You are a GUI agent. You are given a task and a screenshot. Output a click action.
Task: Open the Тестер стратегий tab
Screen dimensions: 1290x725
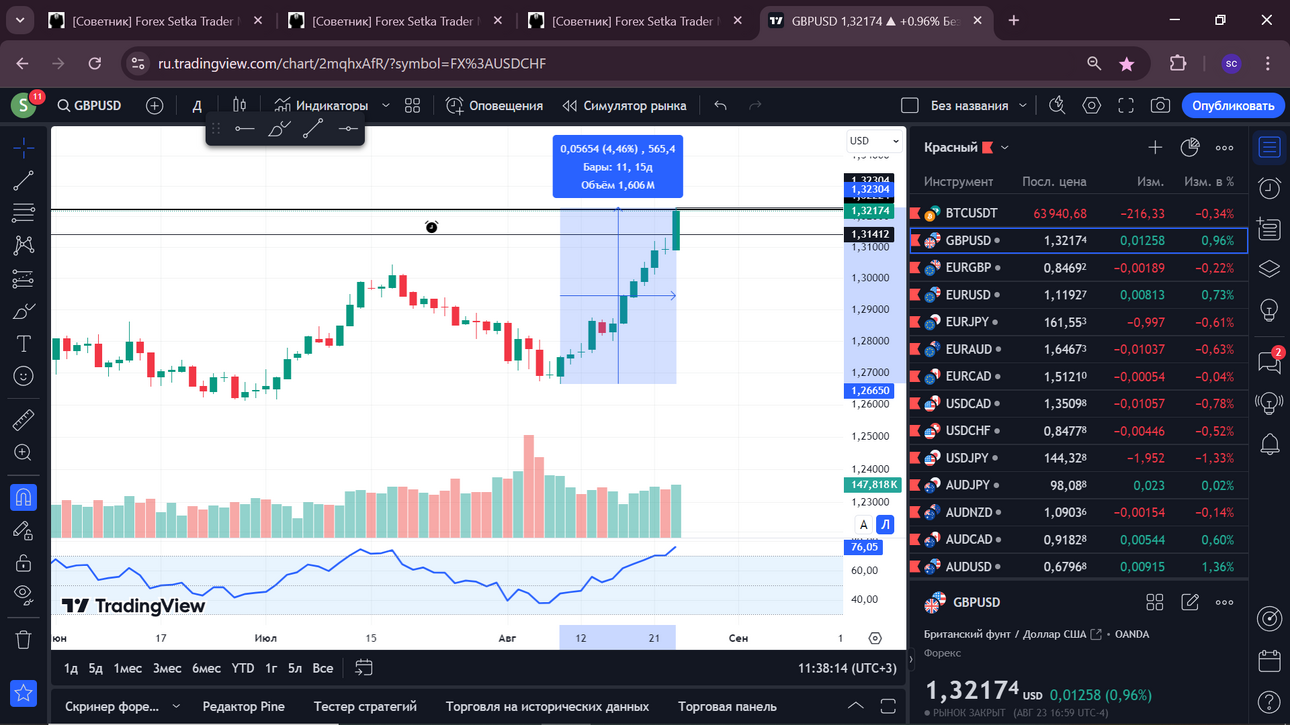point(365,706)
